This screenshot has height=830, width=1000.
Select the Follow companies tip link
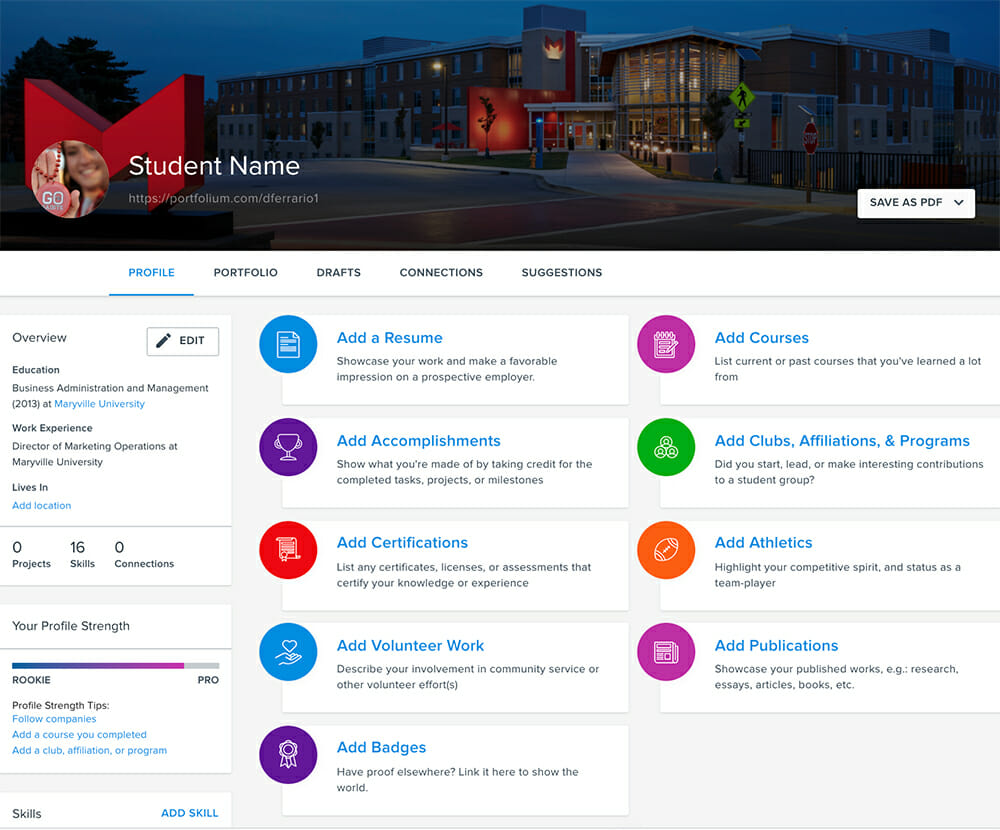(54, 719)
